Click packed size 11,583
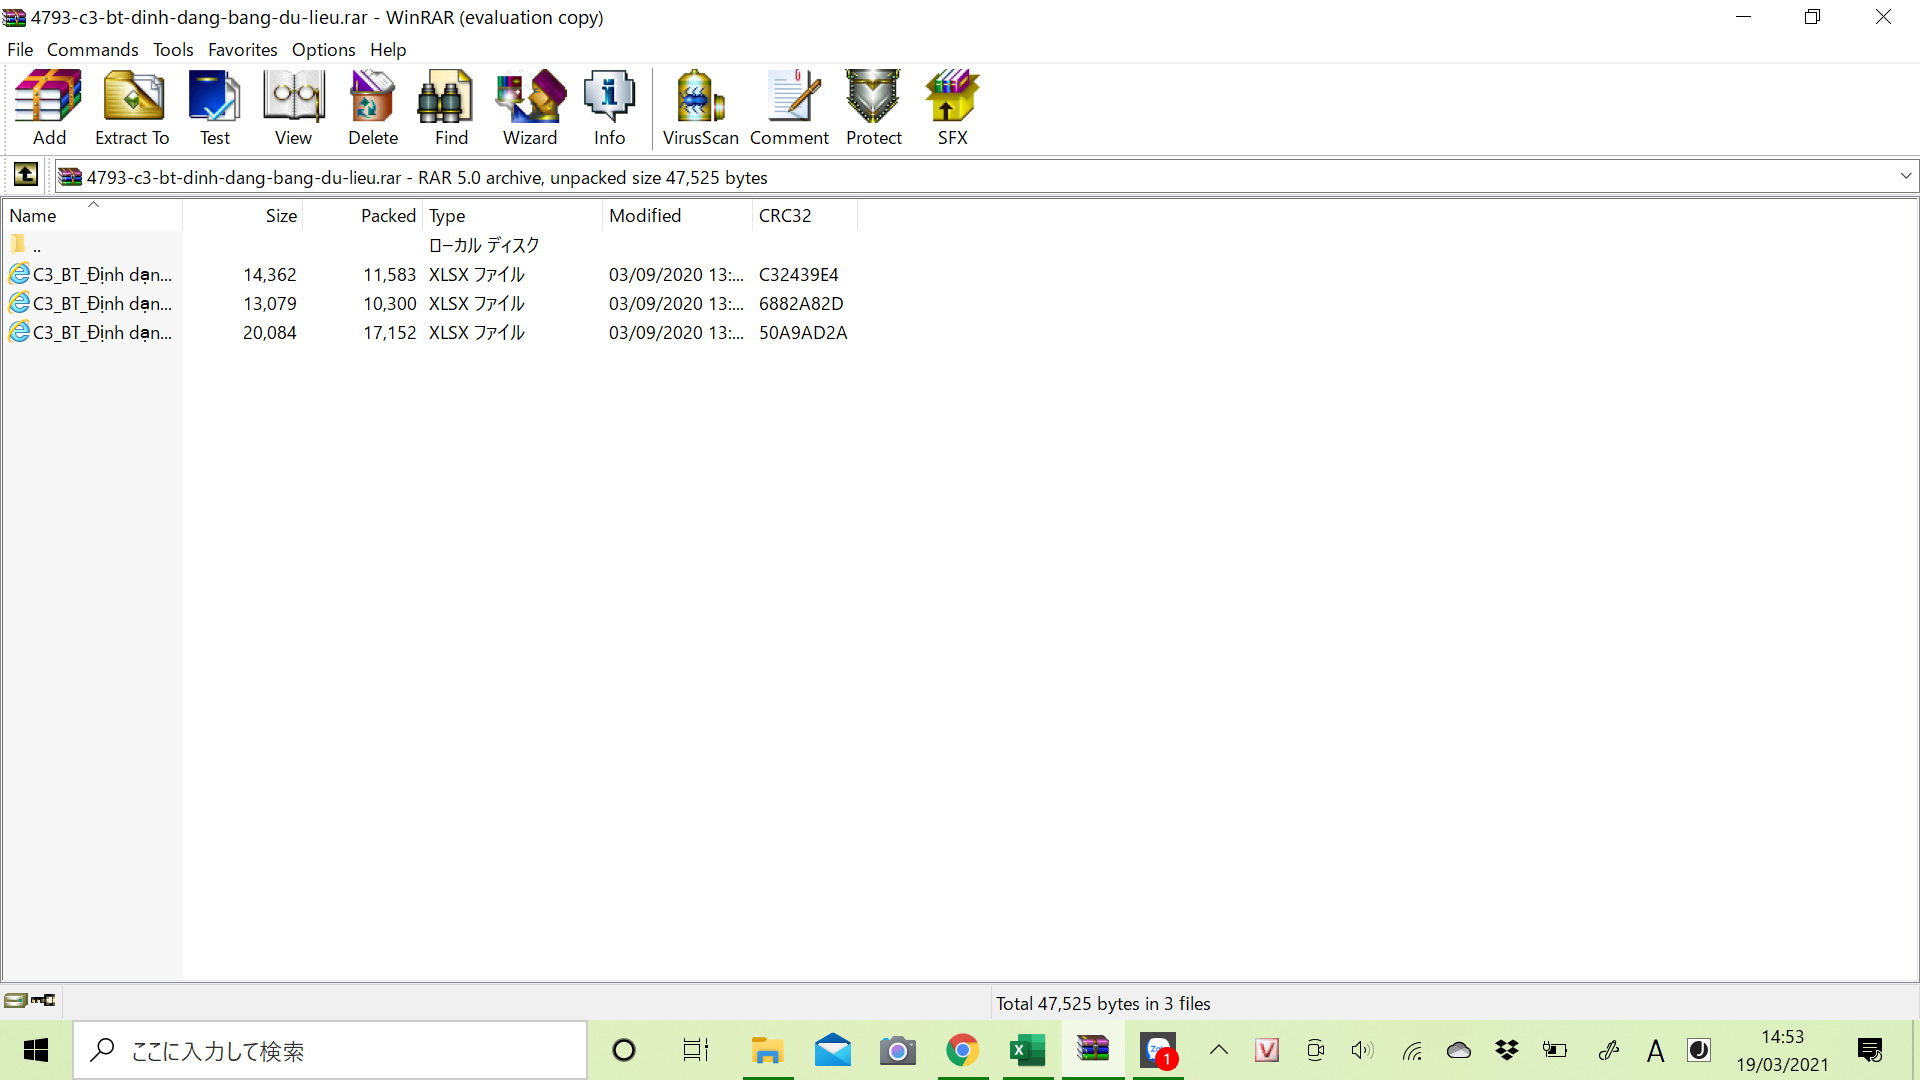Image resolution: width=1920 pixels, height=1080 pixels. click(x=389, y=274)
